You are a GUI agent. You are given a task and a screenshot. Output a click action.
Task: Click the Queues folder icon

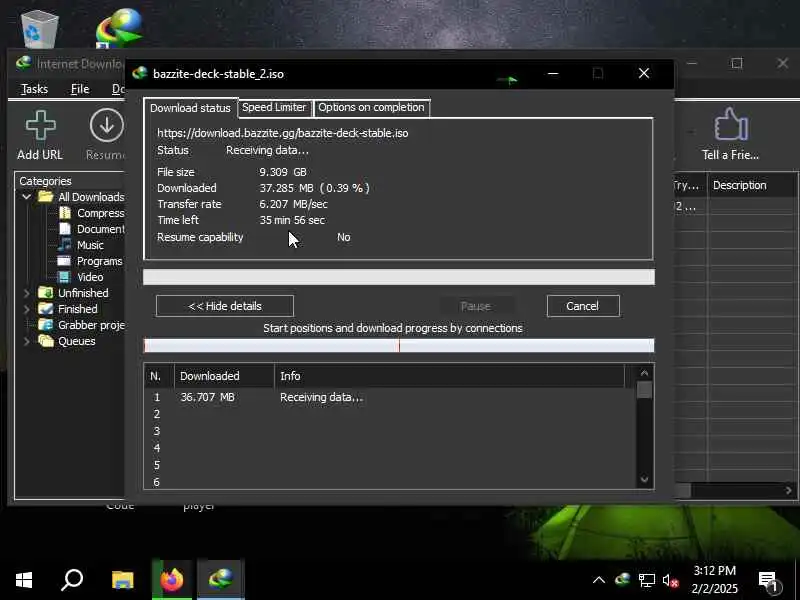(45, 340)
